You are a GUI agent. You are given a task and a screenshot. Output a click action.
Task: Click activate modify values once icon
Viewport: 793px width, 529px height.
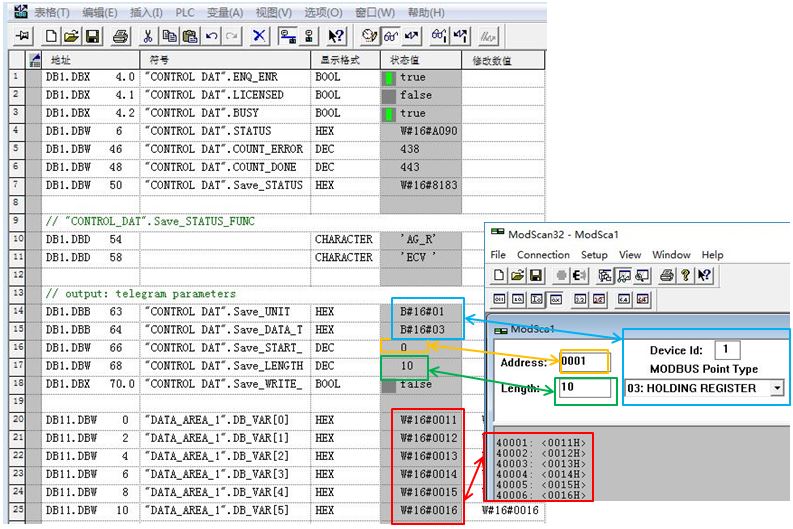(460, 36)
